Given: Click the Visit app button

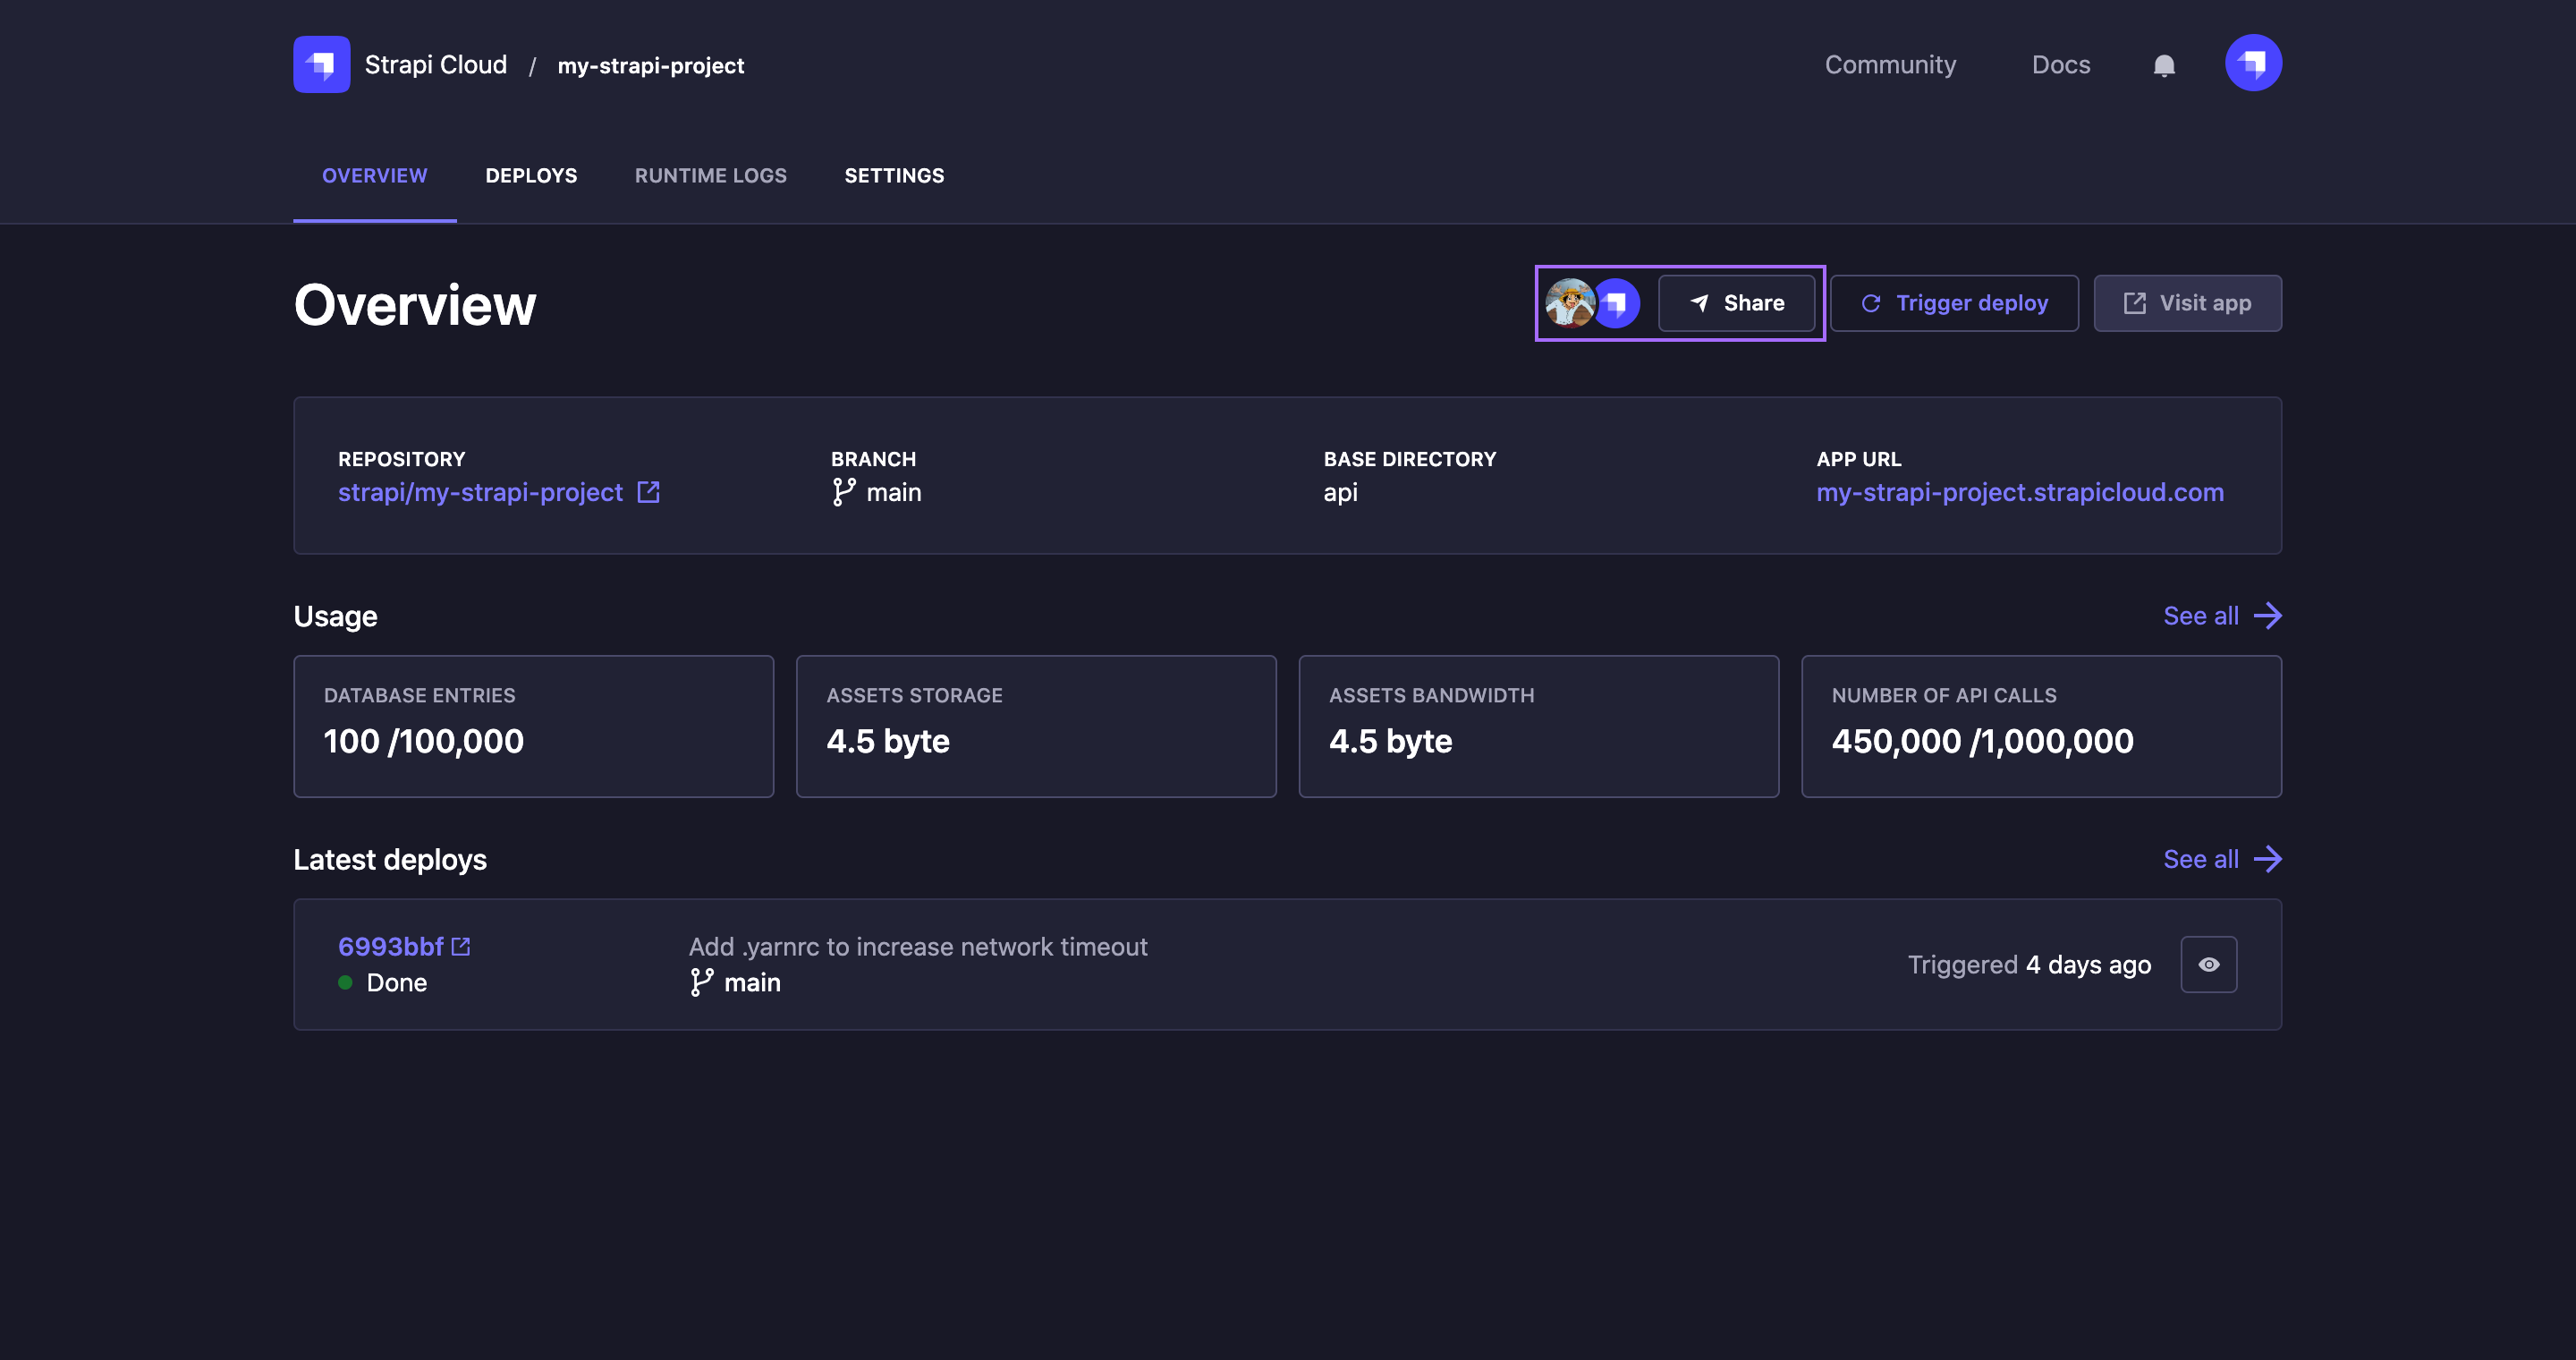Looking at the screenshot, I should [x=2187, y=303].
